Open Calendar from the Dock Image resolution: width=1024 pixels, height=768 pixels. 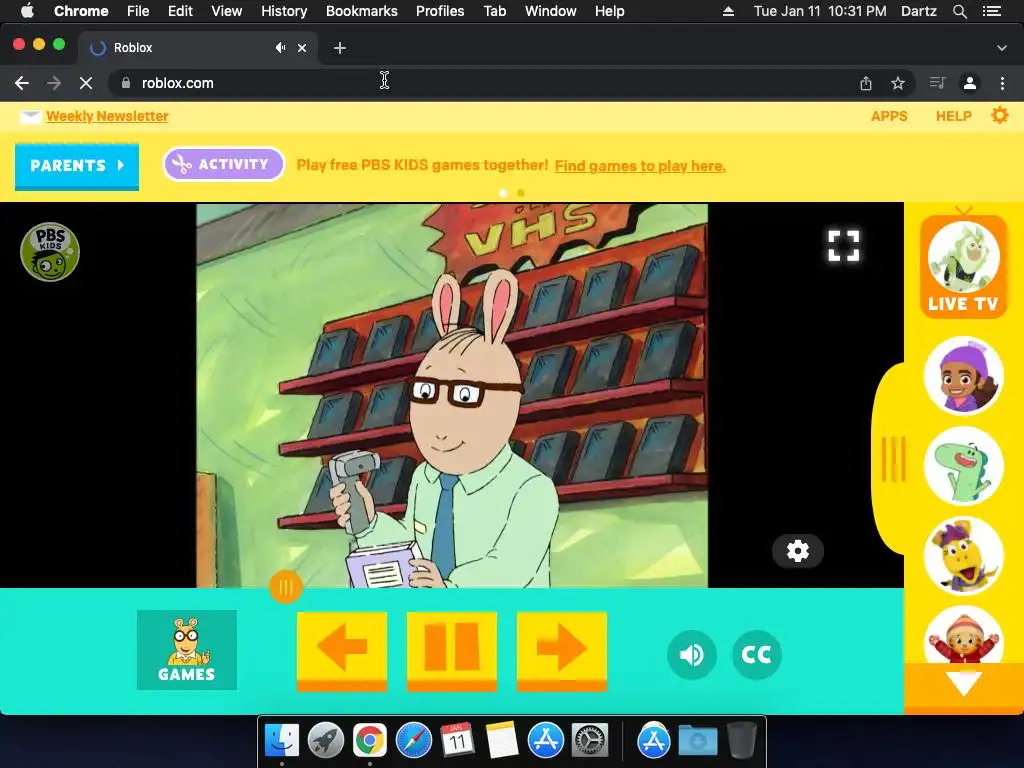(x=457, y=740)
